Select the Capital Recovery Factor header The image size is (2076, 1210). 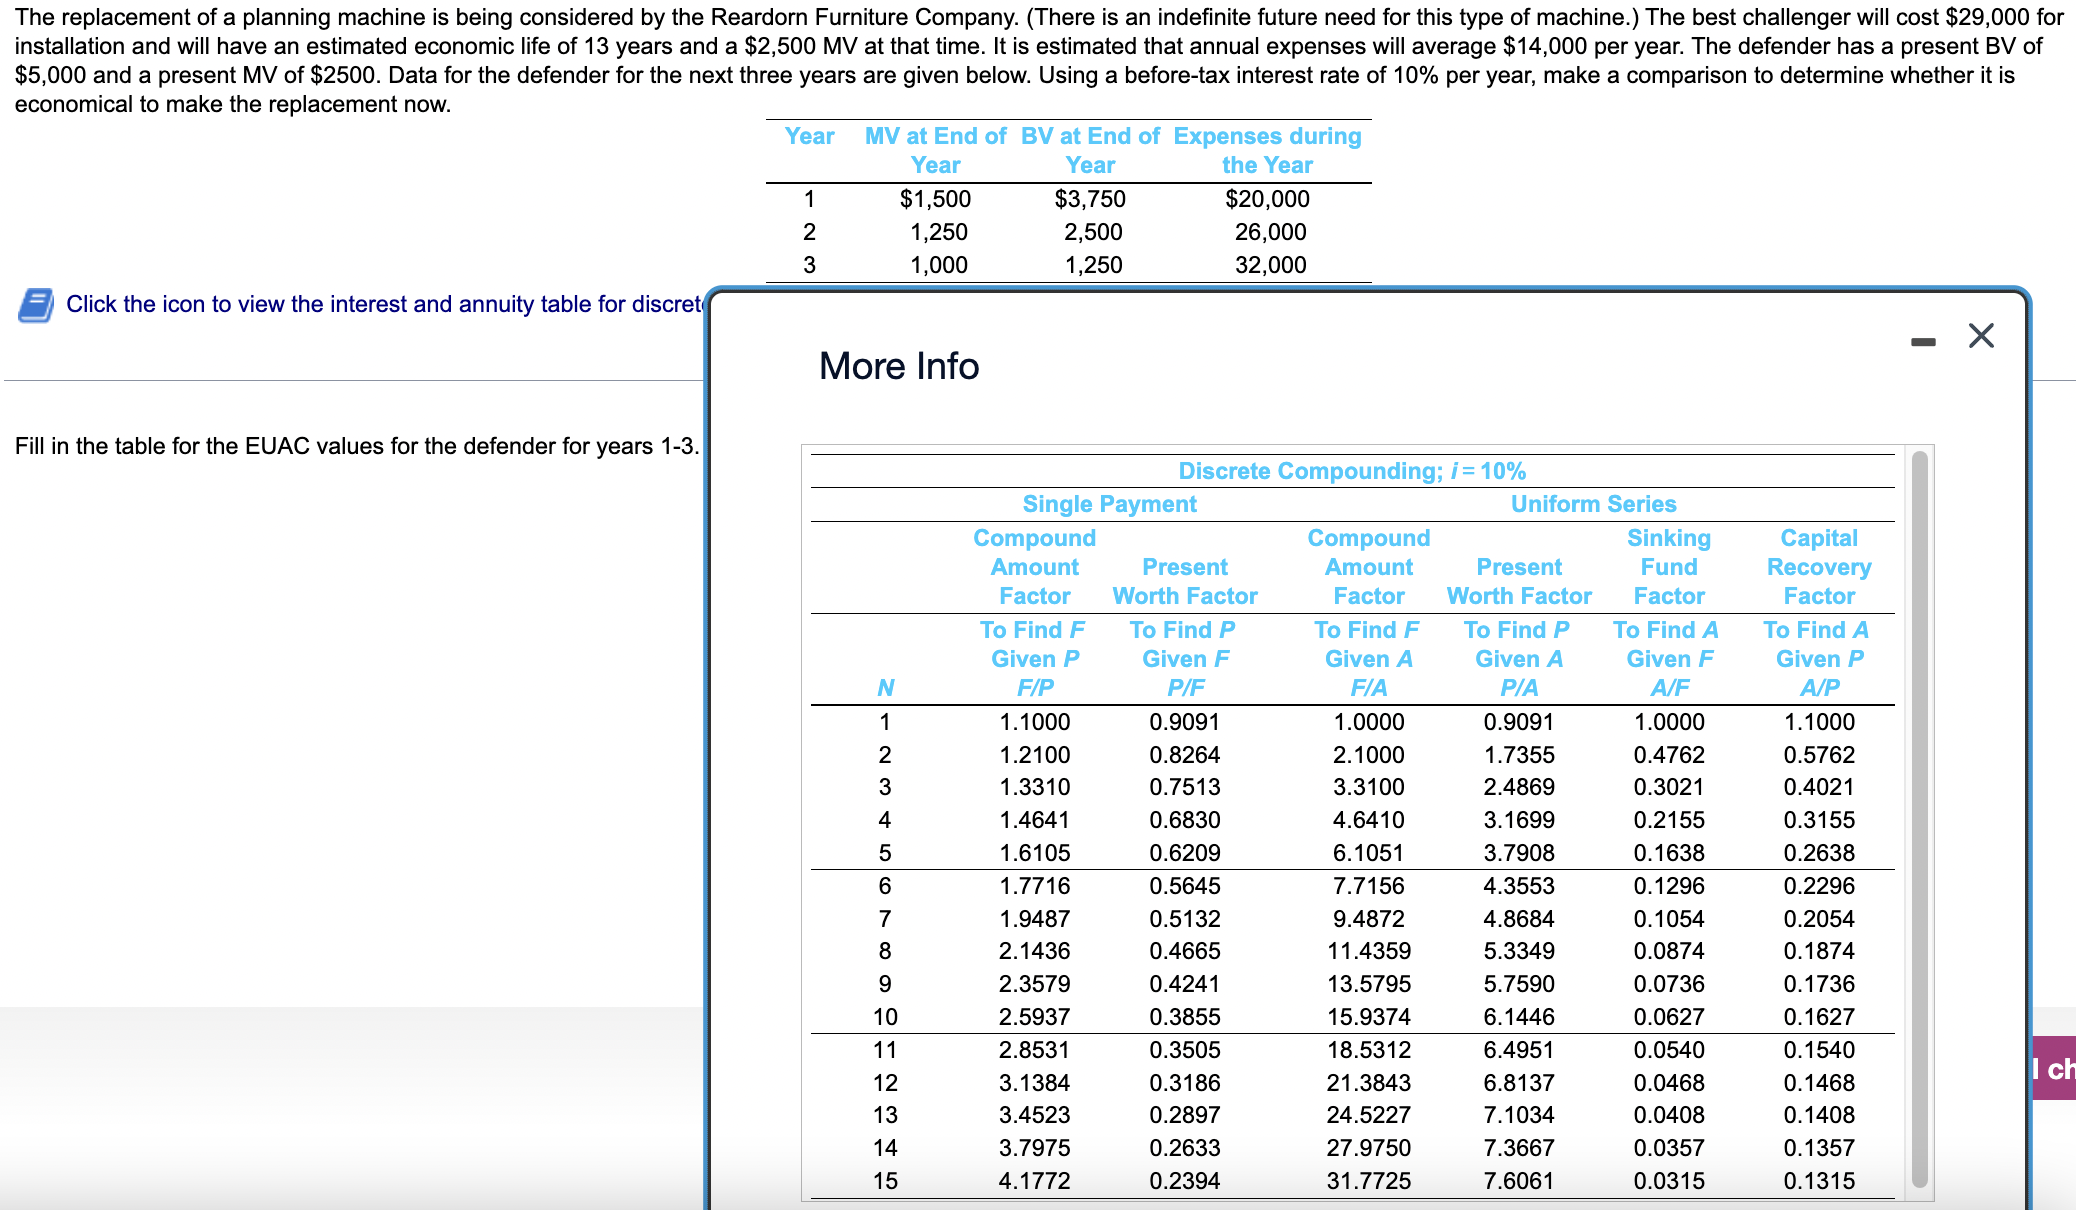tap(1818, 566)
